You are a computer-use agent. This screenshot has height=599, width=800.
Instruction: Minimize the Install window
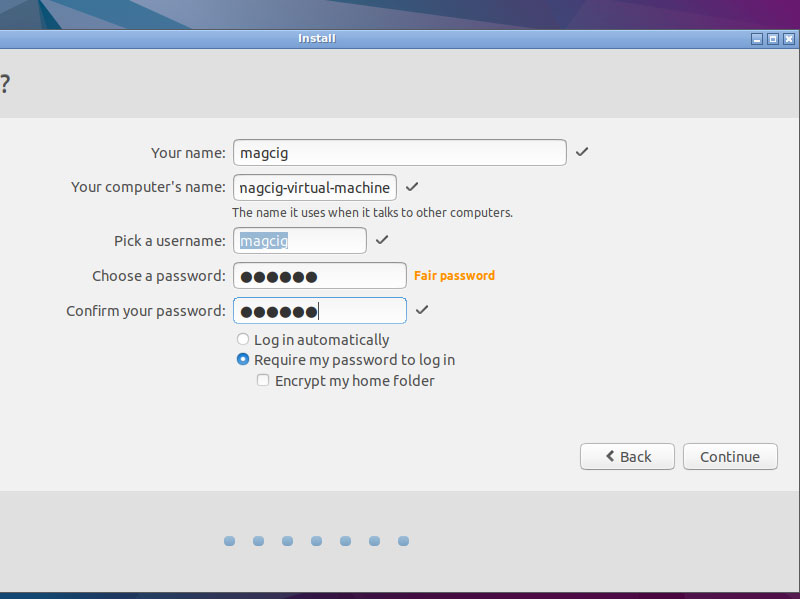(x=757, y=39)
